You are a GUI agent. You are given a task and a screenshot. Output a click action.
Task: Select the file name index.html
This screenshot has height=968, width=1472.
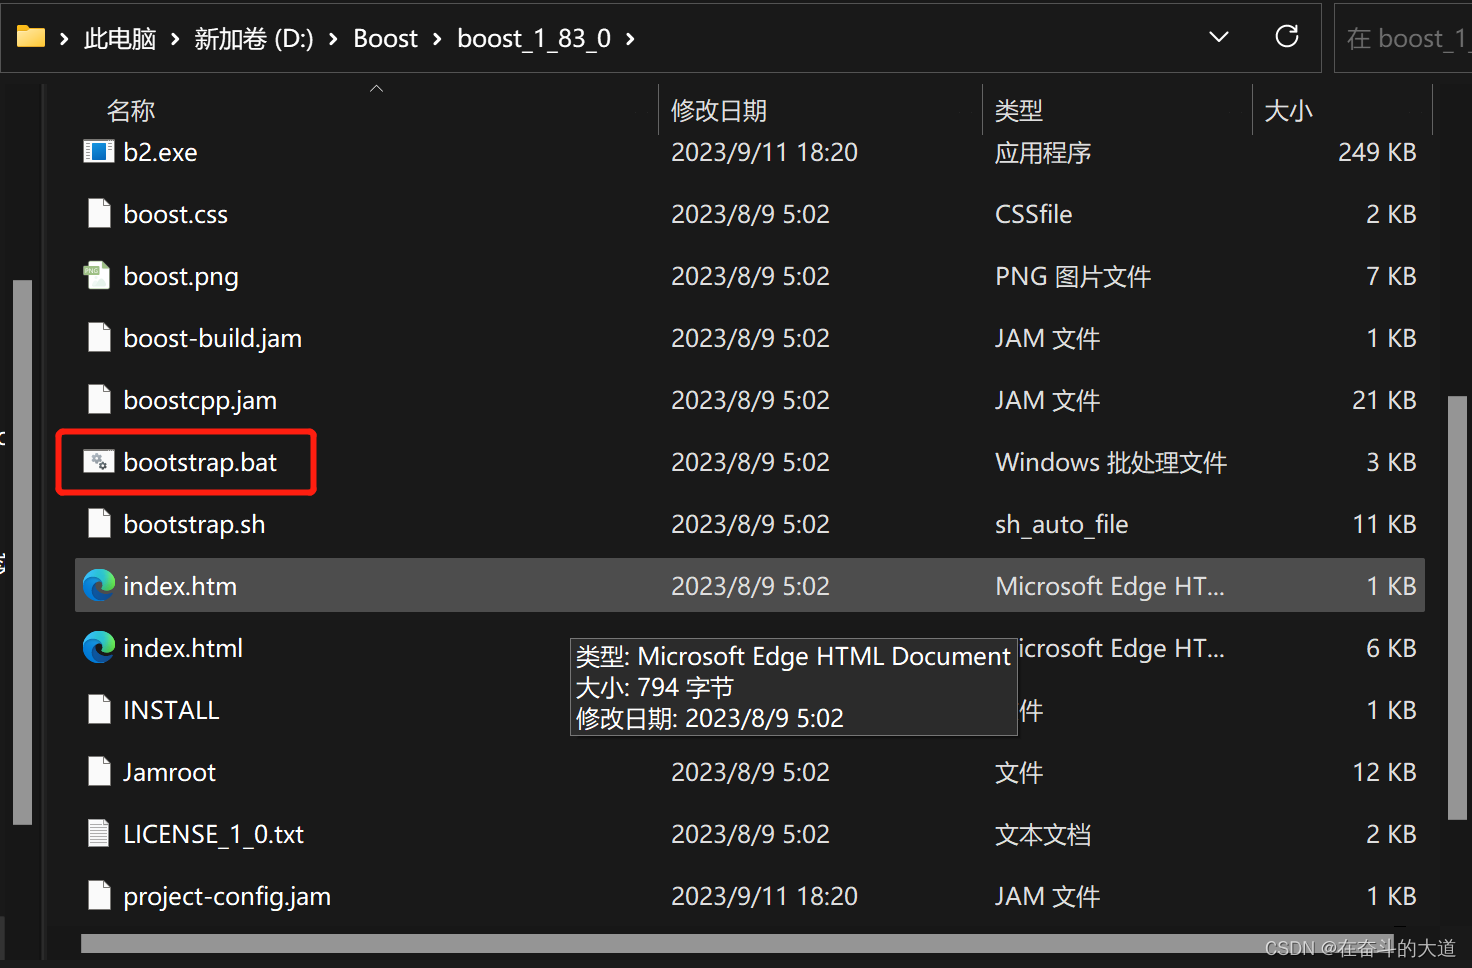click(183, 648)
